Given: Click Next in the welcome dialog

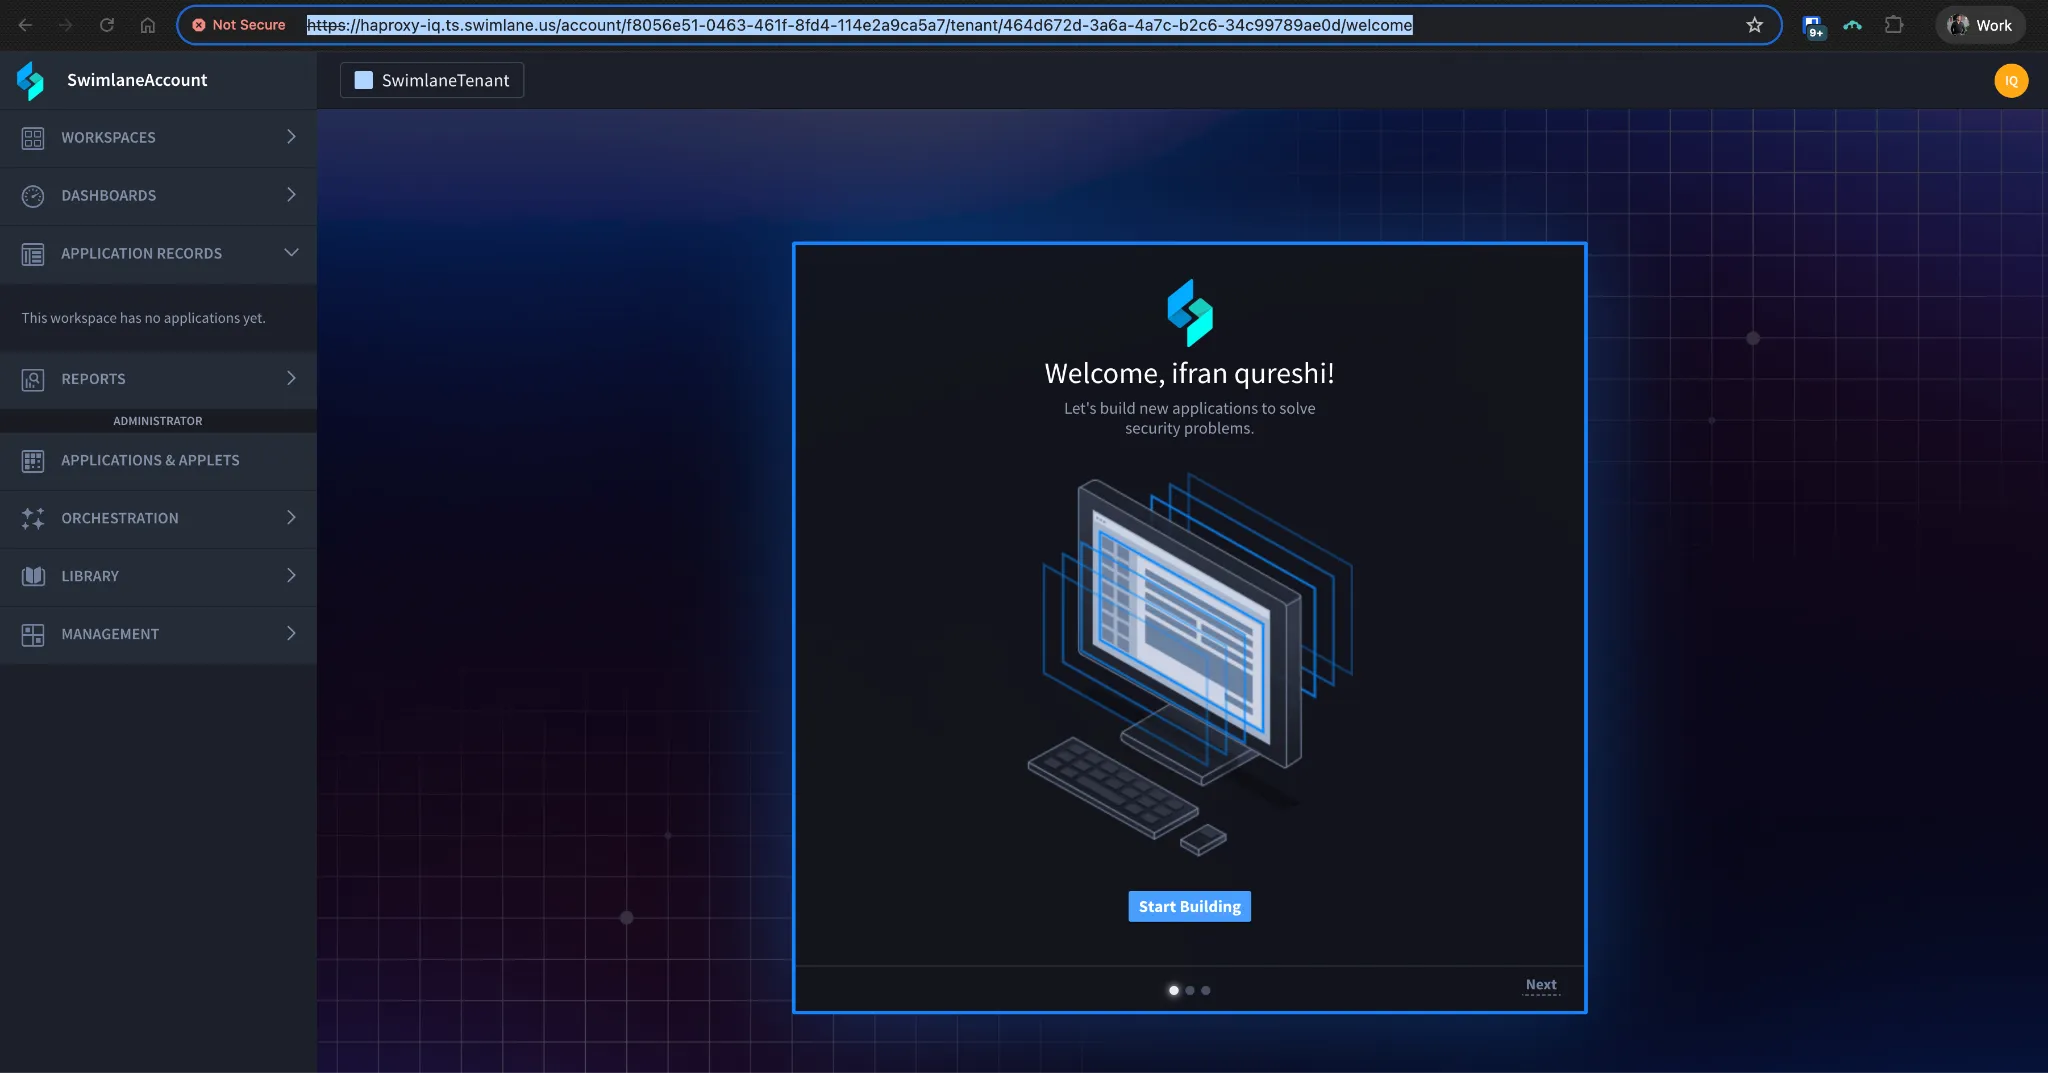Looking at the screenshot, I should pyautogui.click(x=1541, y=985).
